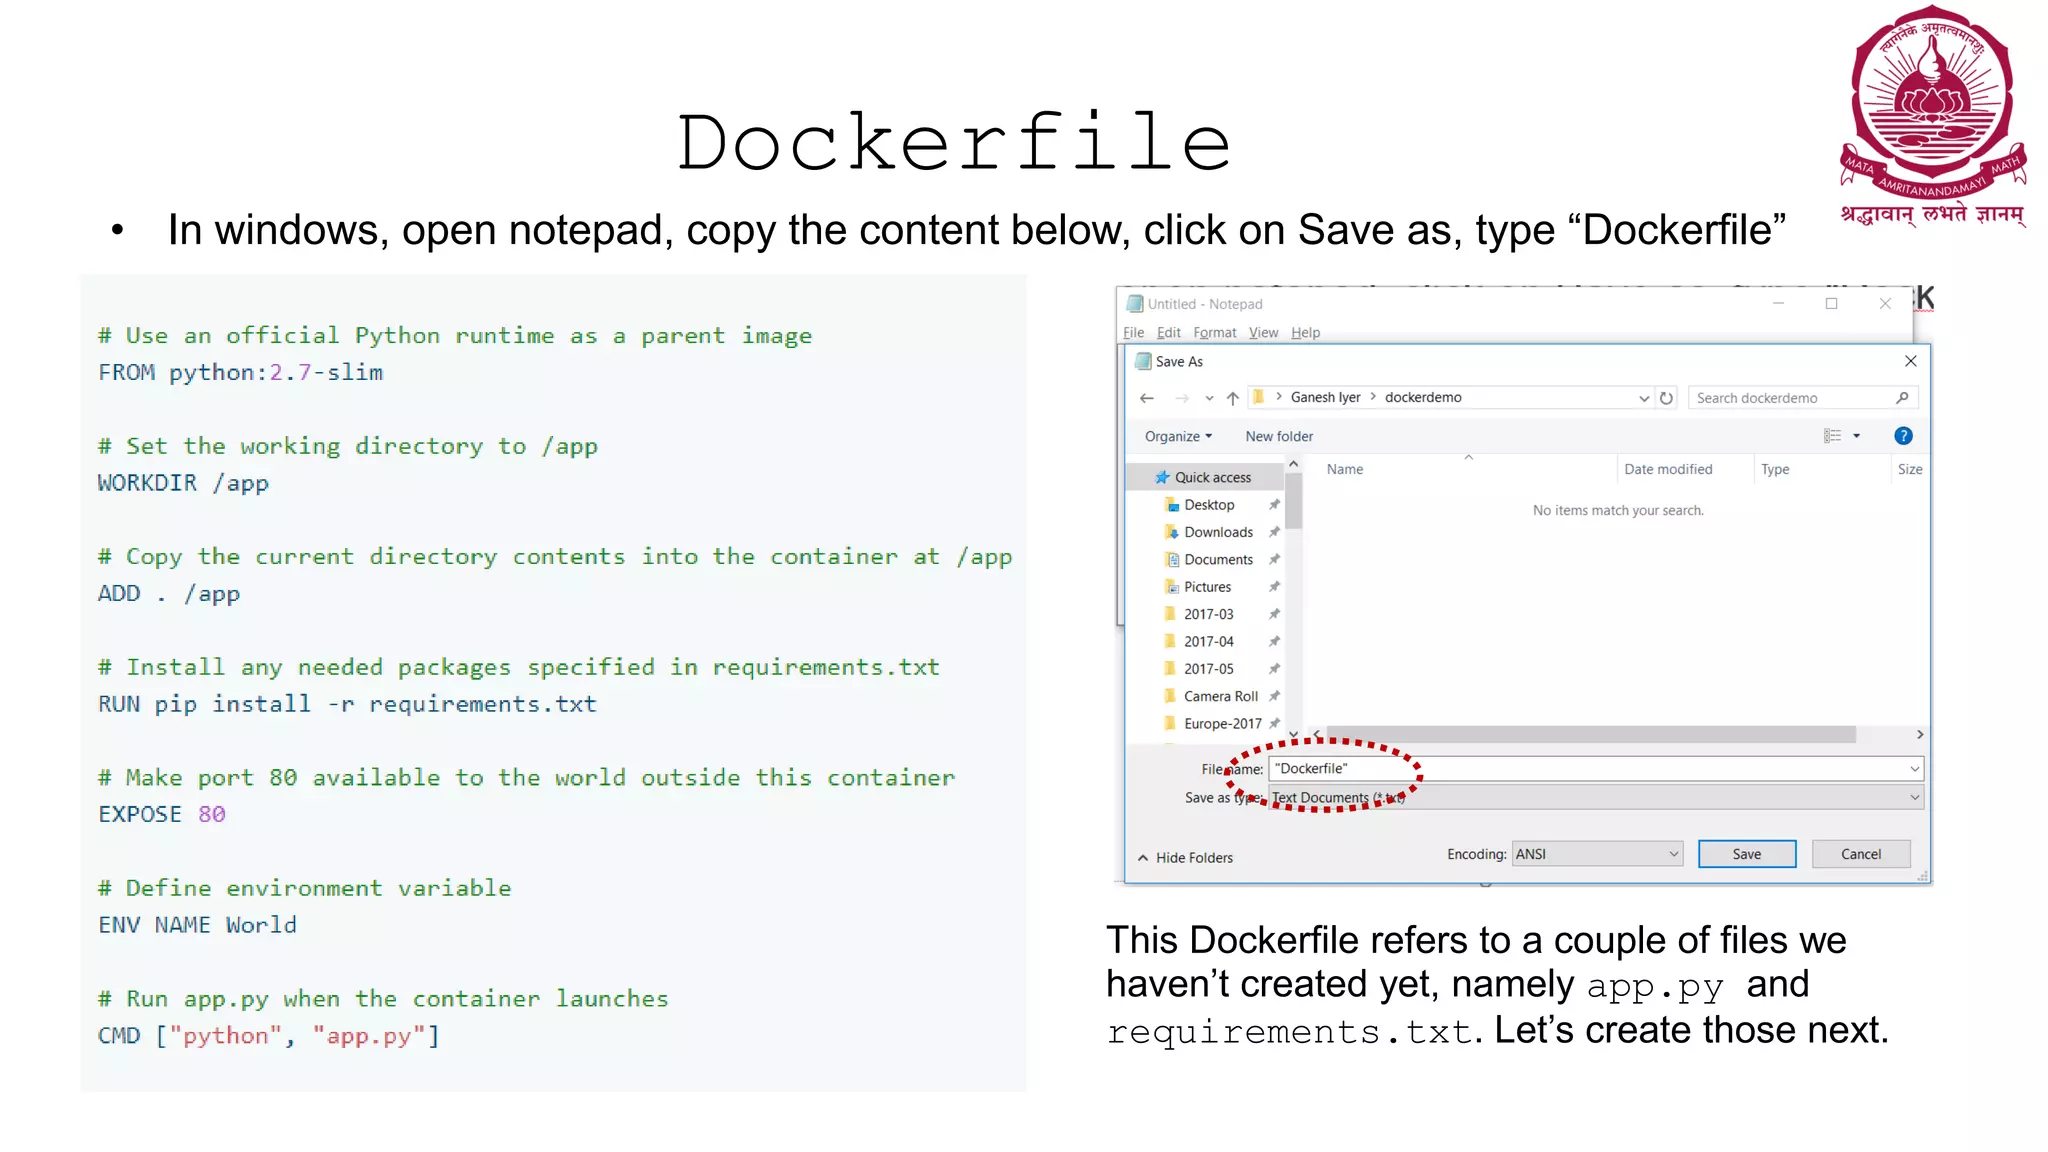Click the change view layout icon
This screenshot has width=2048, height=1152.
(x=1832, y=436)
